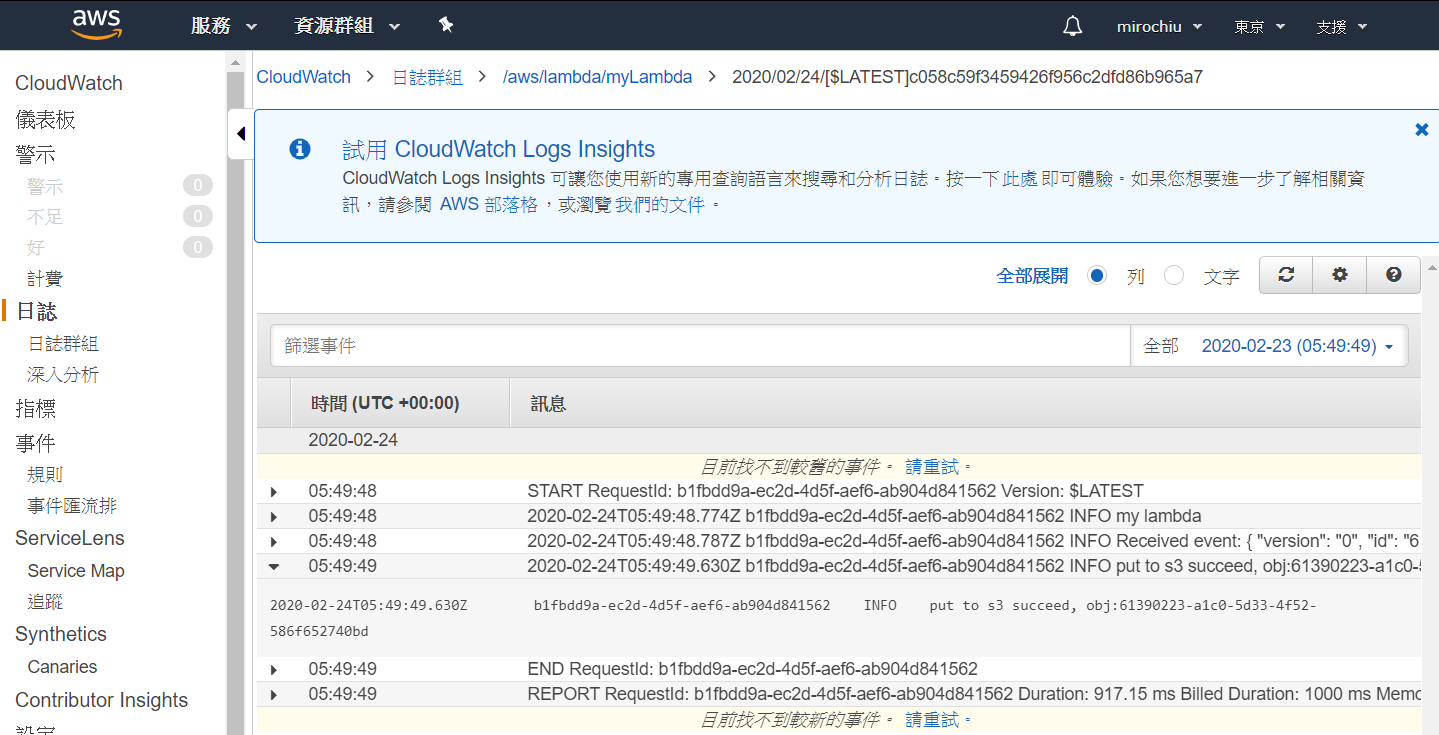Click the CloudWatch breadcrumb link
Screen dimensions: 1439x735
click(x=304, y=77)
